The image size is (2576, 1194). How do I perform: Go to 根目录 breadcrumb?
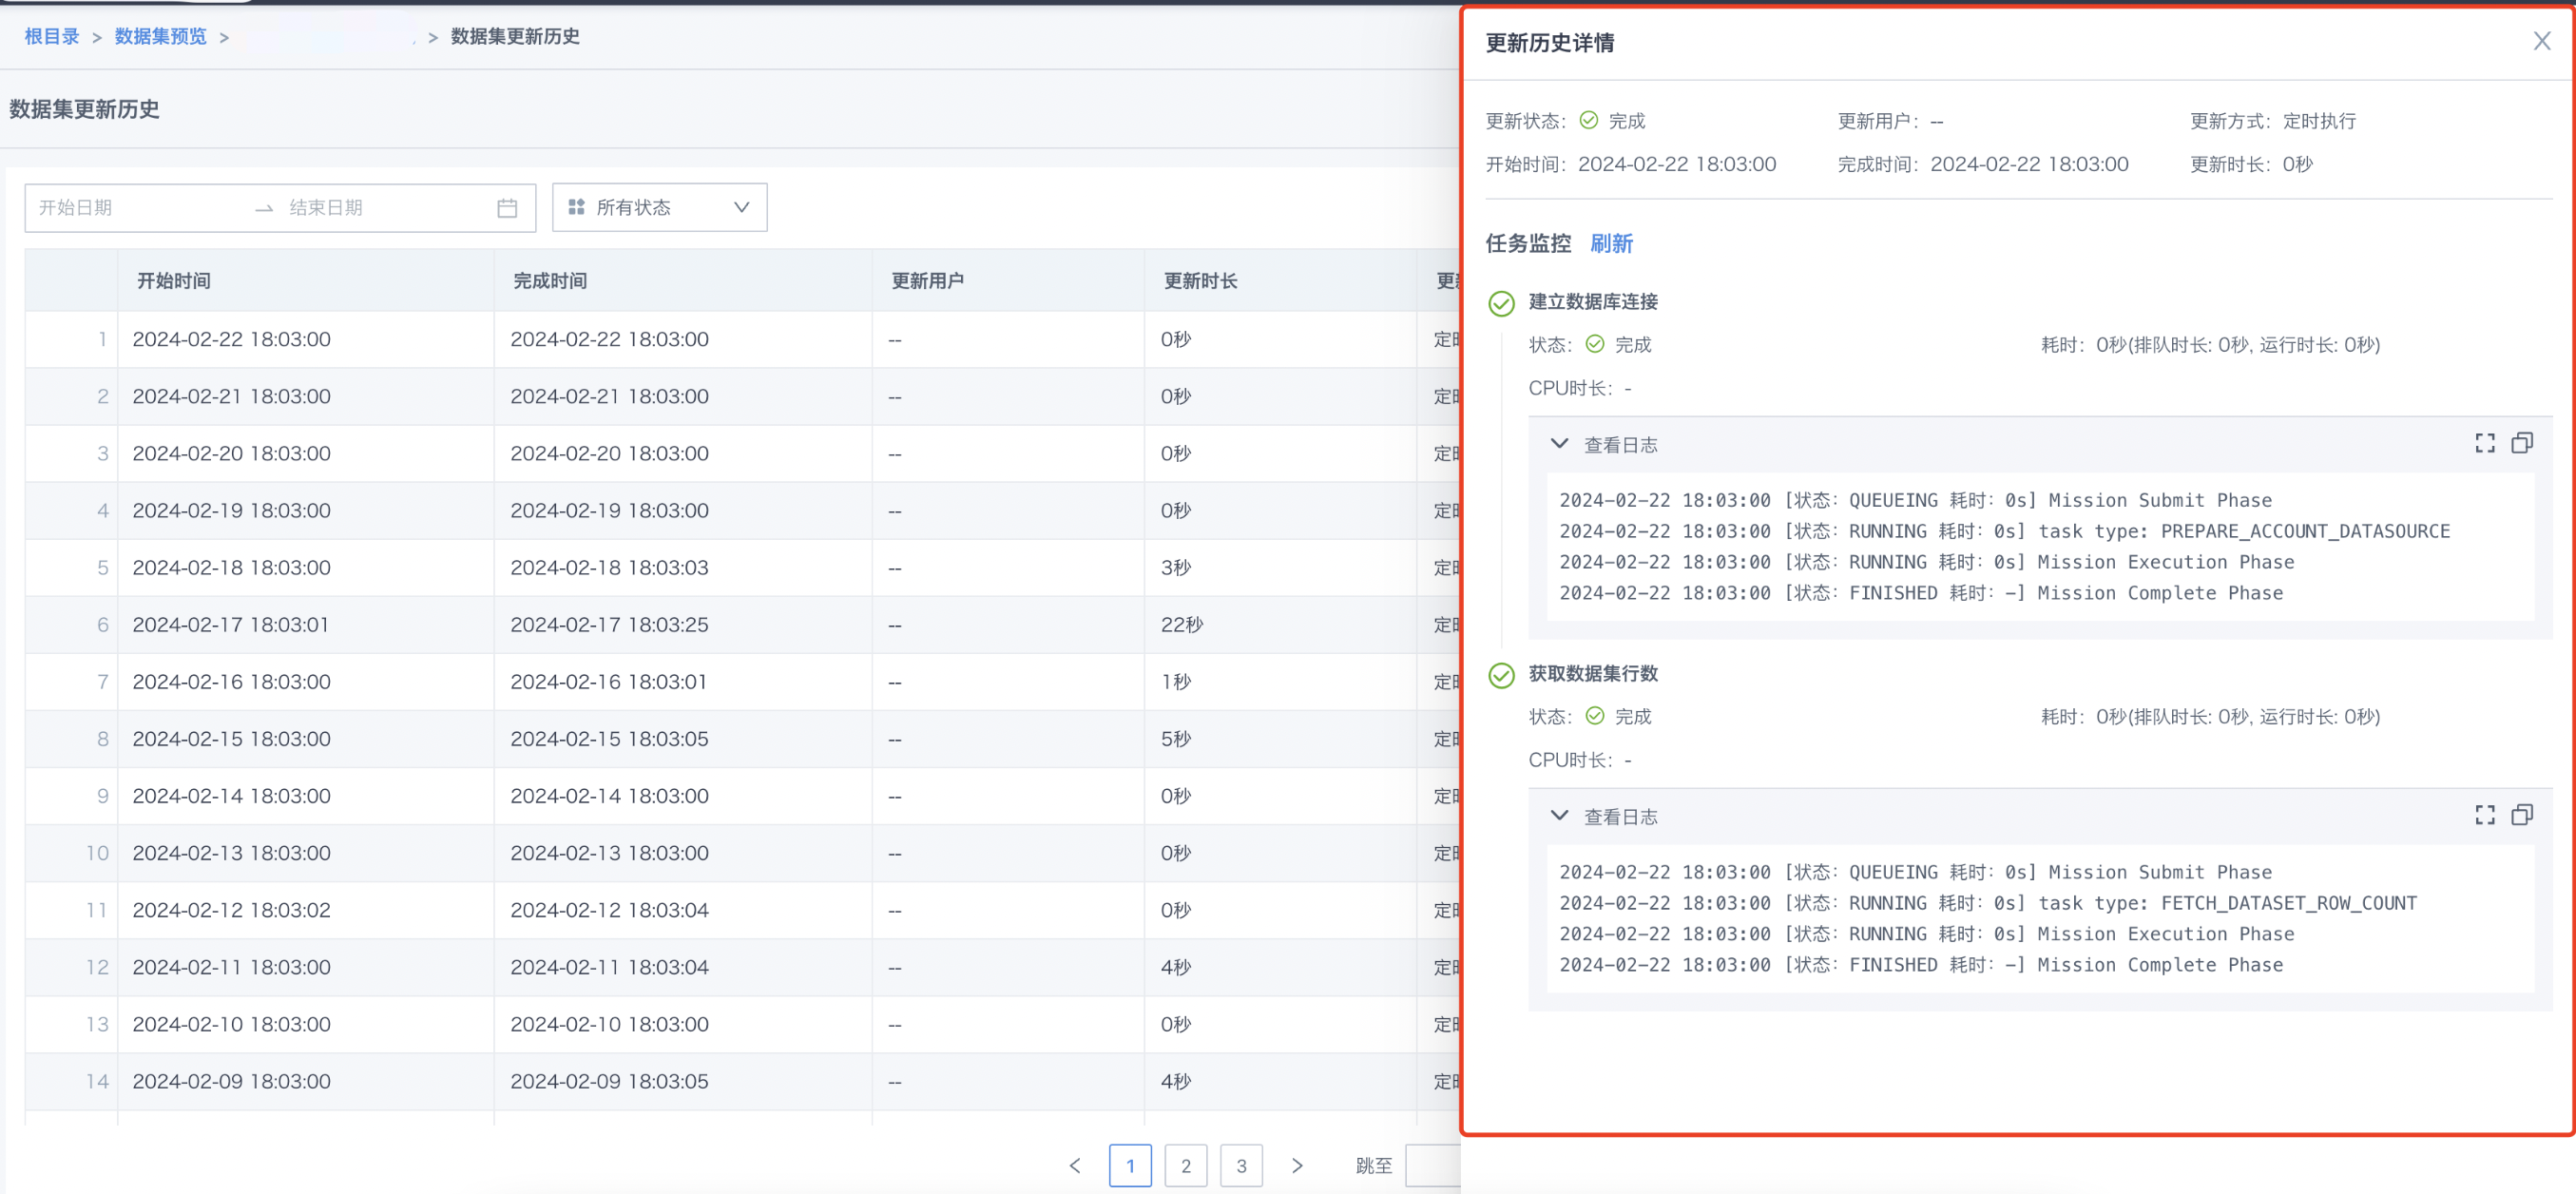52,36
